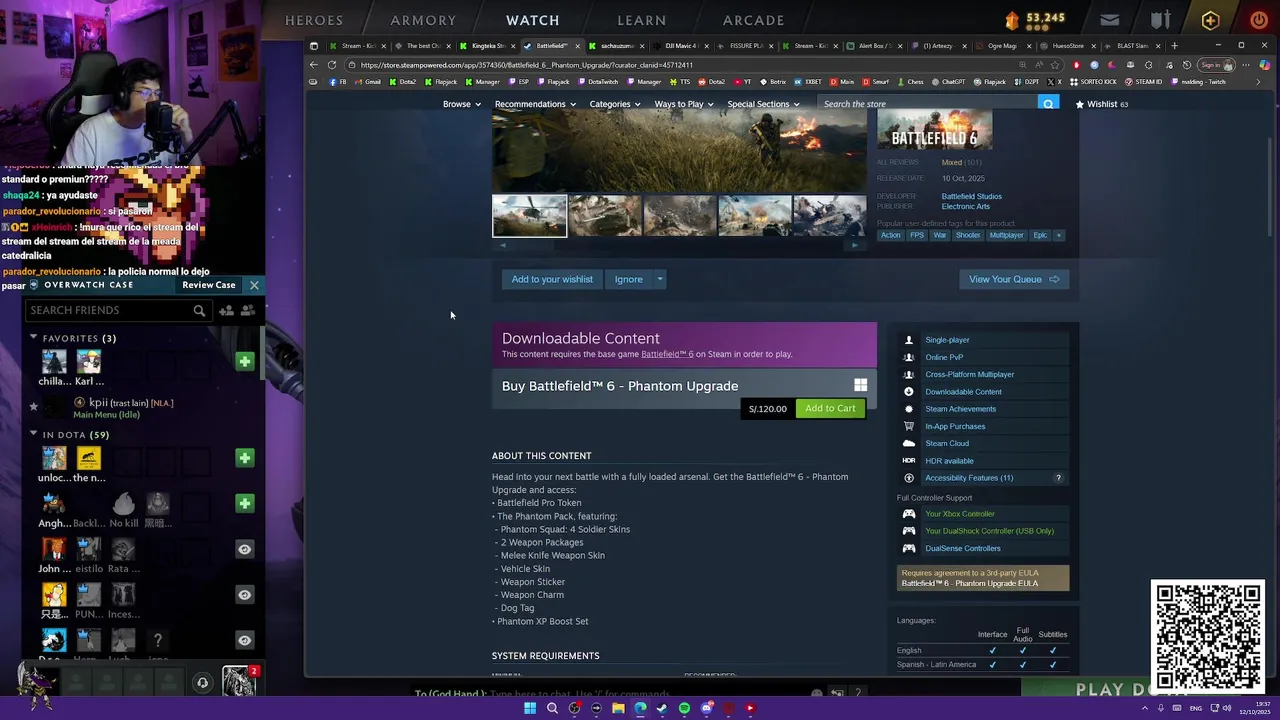
Task: Open Steam from taskbar
Action: 662,708
